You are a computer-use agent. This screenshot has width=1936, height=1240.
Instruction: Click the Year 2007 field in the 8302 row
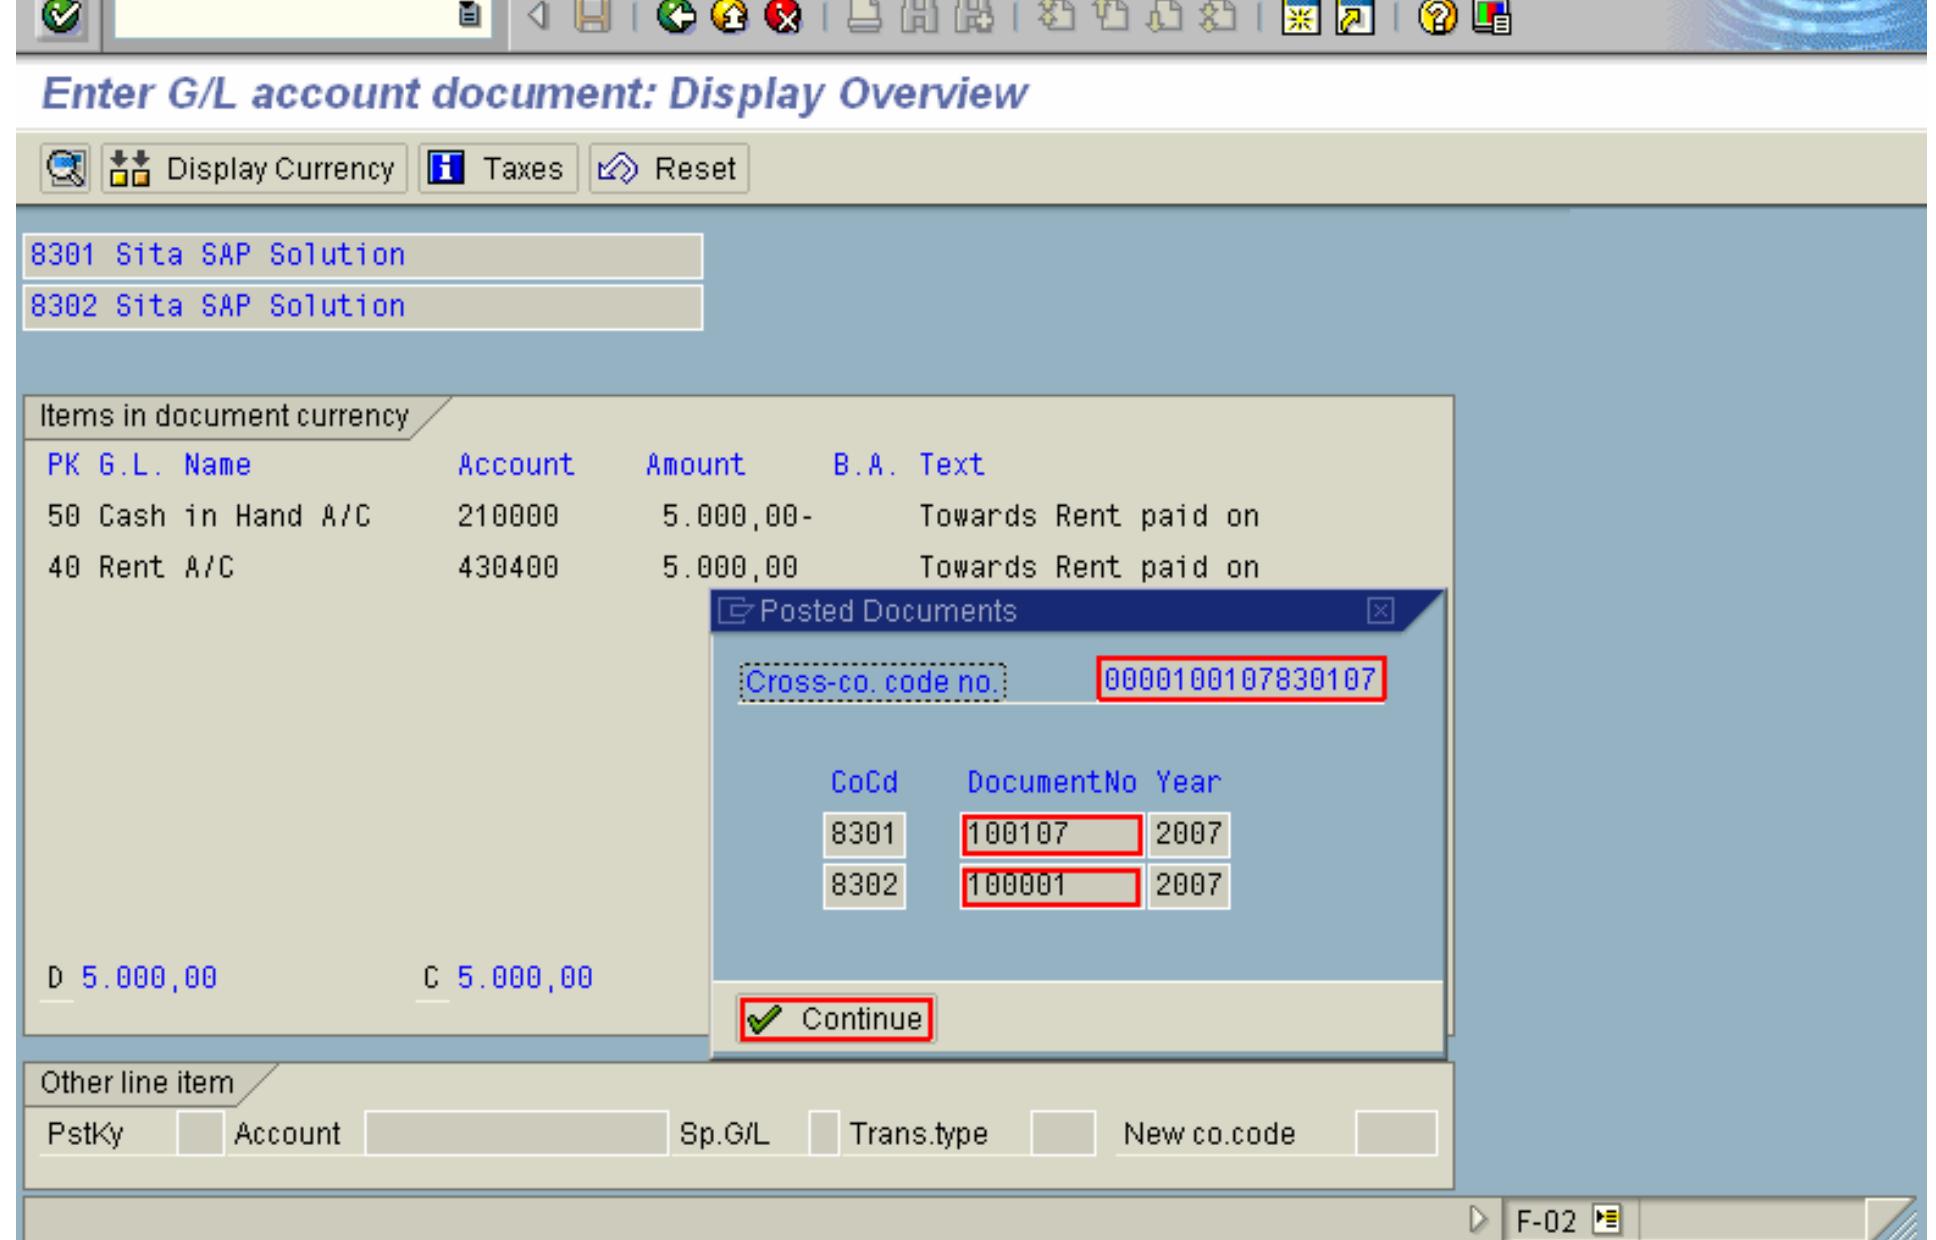tap(1189, 885)
